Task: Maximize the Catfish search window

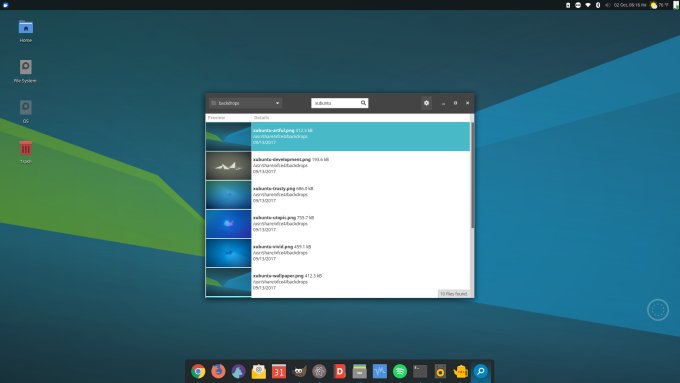Action: 455,103
